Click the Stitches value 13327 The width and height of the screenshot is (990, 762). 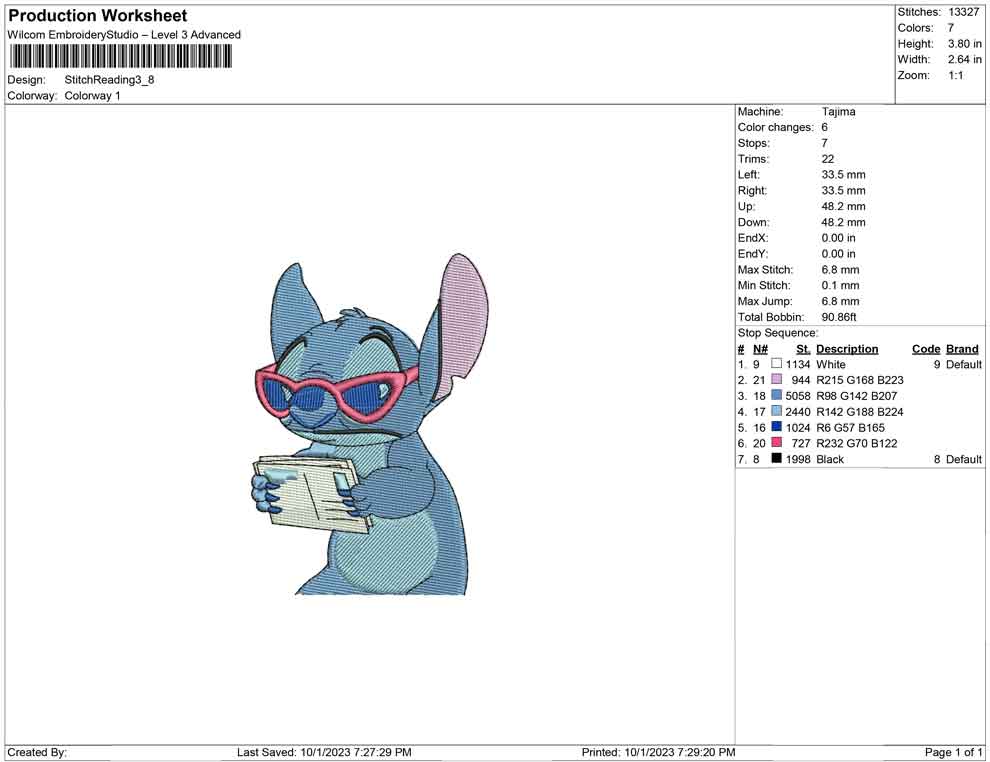coord(963,12)
